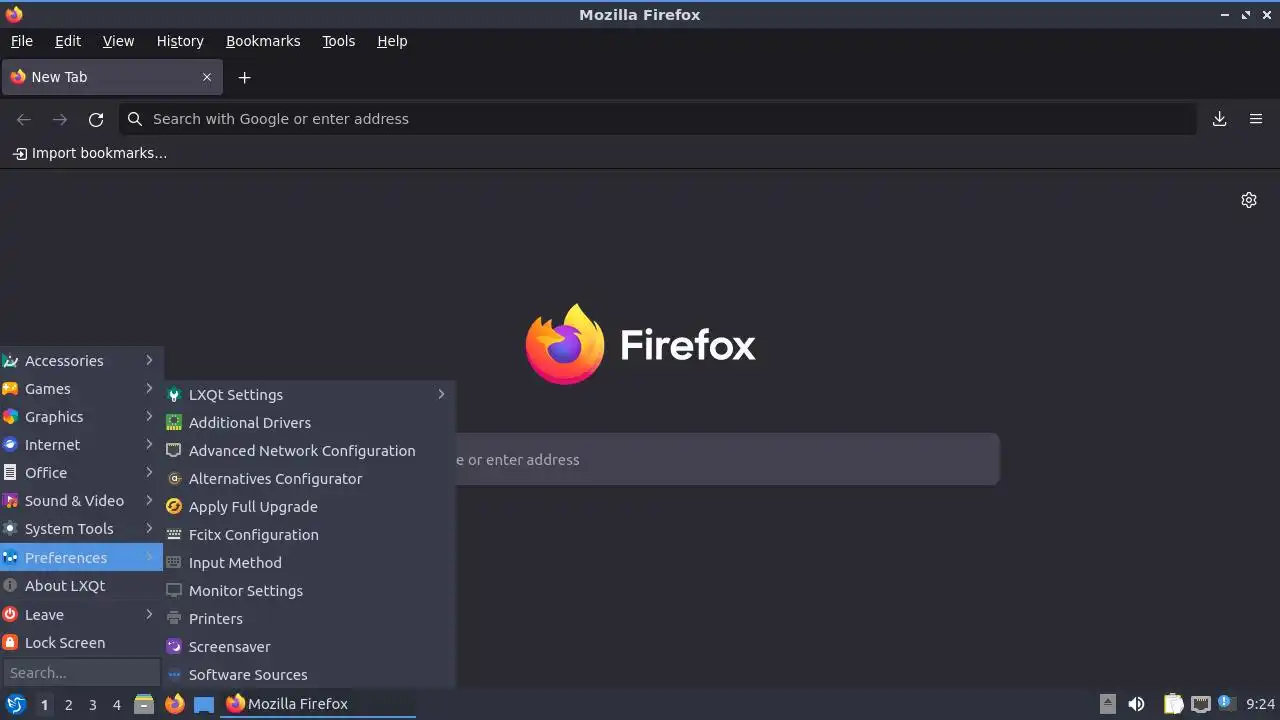
Task: Open the volume control in tray
Action: pyautogui.click(x=1136, y=704)
